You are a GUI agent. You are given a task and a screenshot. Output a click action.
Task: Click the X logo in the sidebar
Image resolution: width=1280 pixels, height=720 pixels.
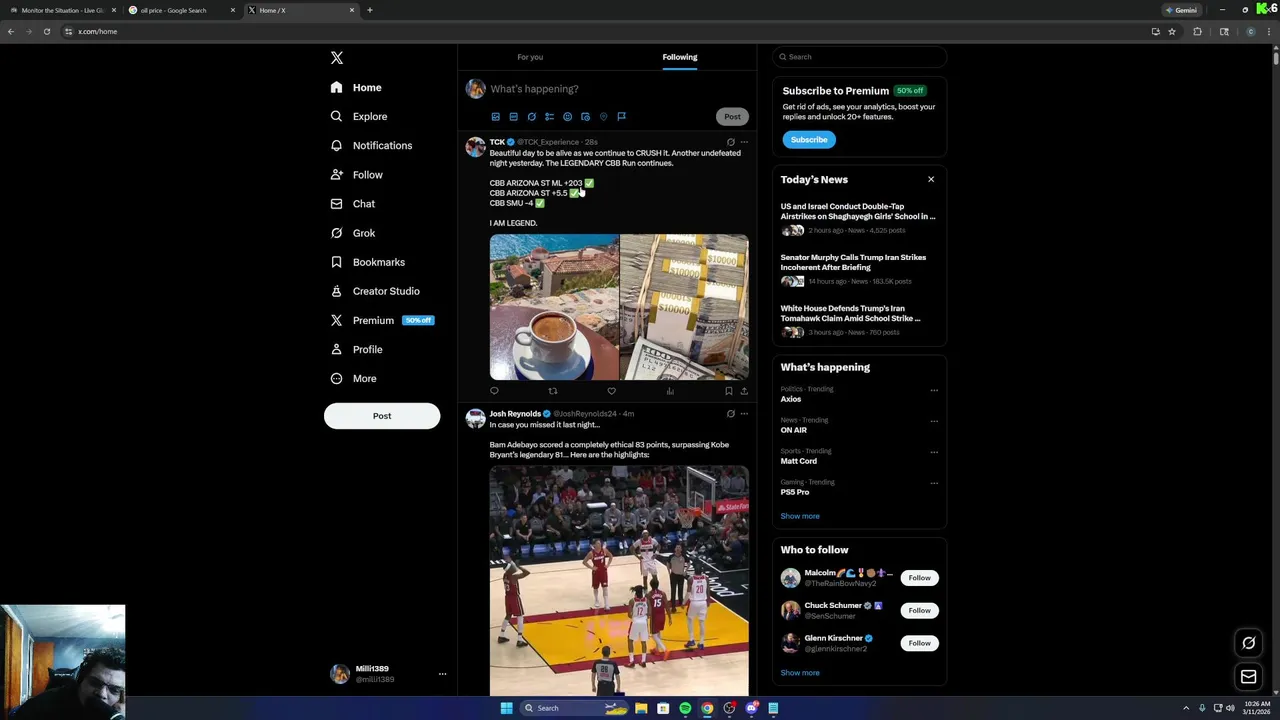pos(337,58)
